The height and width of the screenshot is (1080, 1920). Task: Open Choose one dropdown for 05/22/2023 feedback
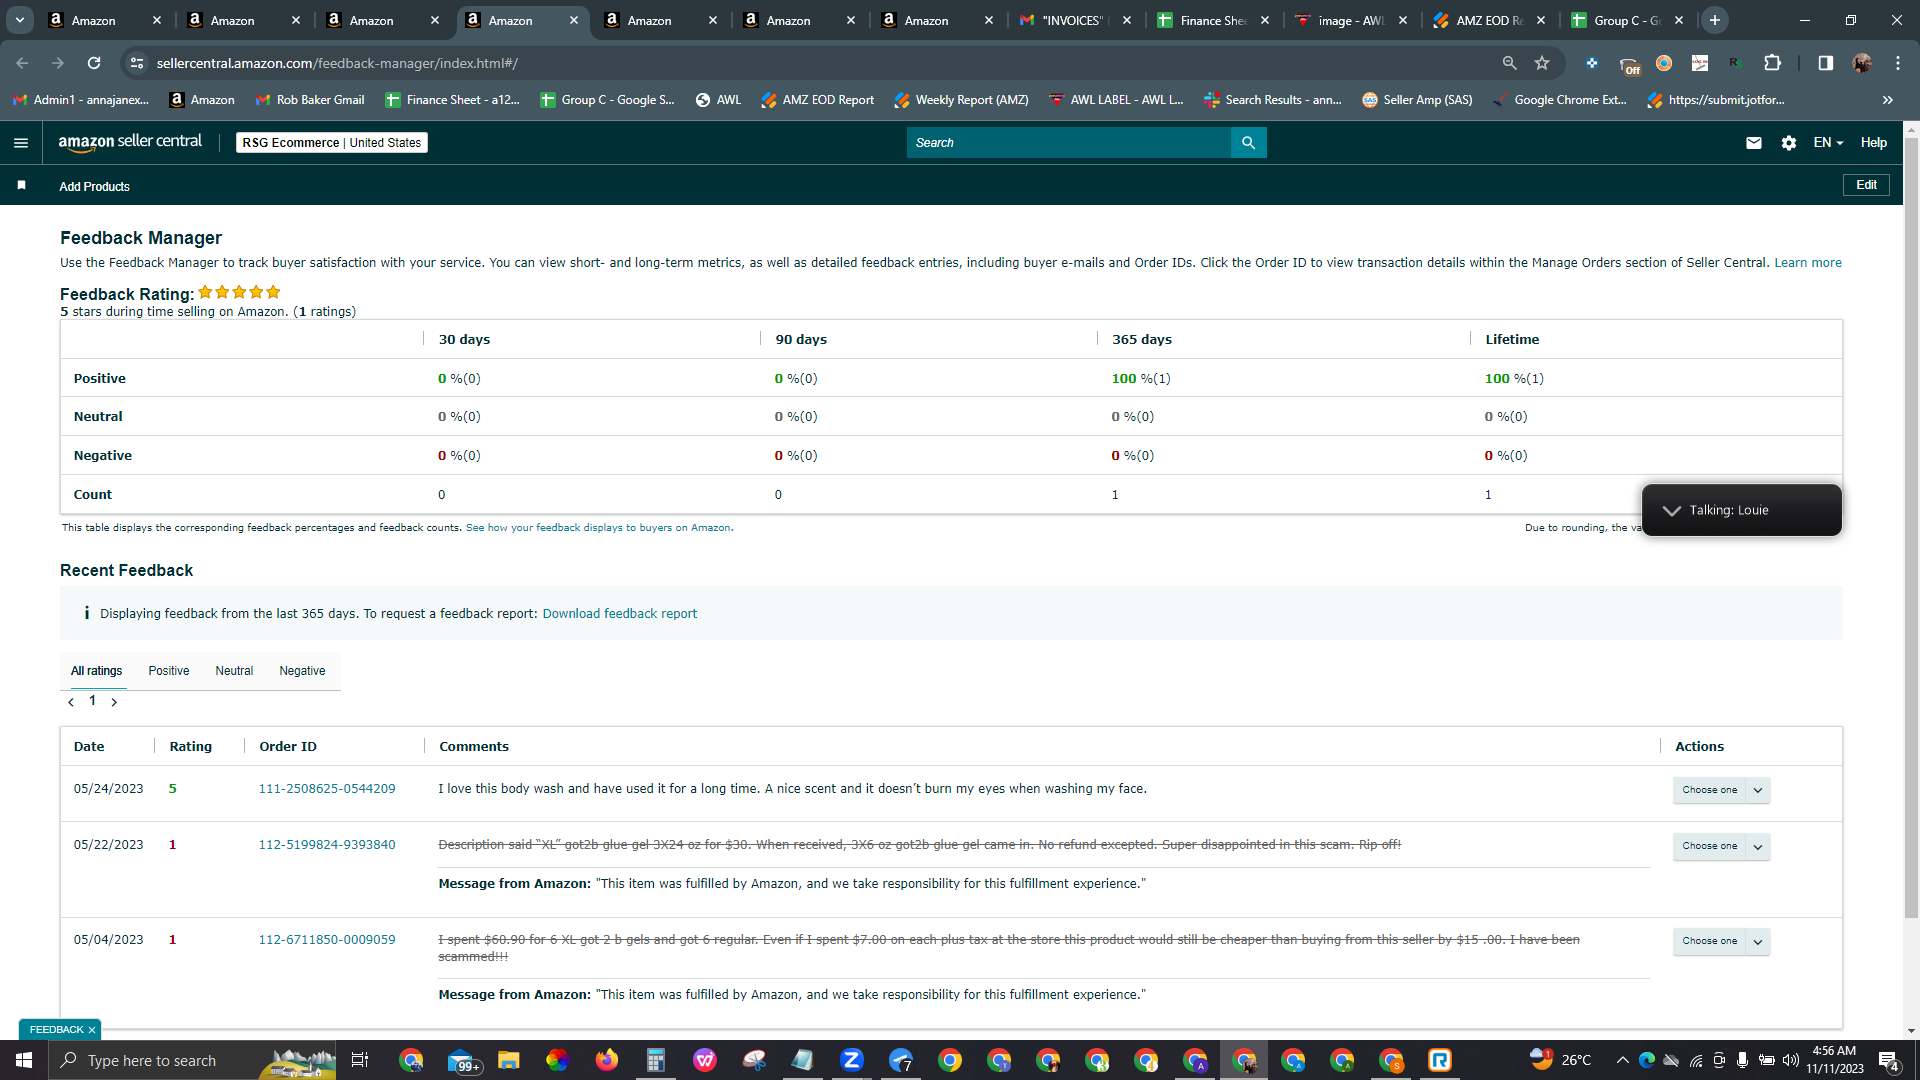pos(1721,846)
